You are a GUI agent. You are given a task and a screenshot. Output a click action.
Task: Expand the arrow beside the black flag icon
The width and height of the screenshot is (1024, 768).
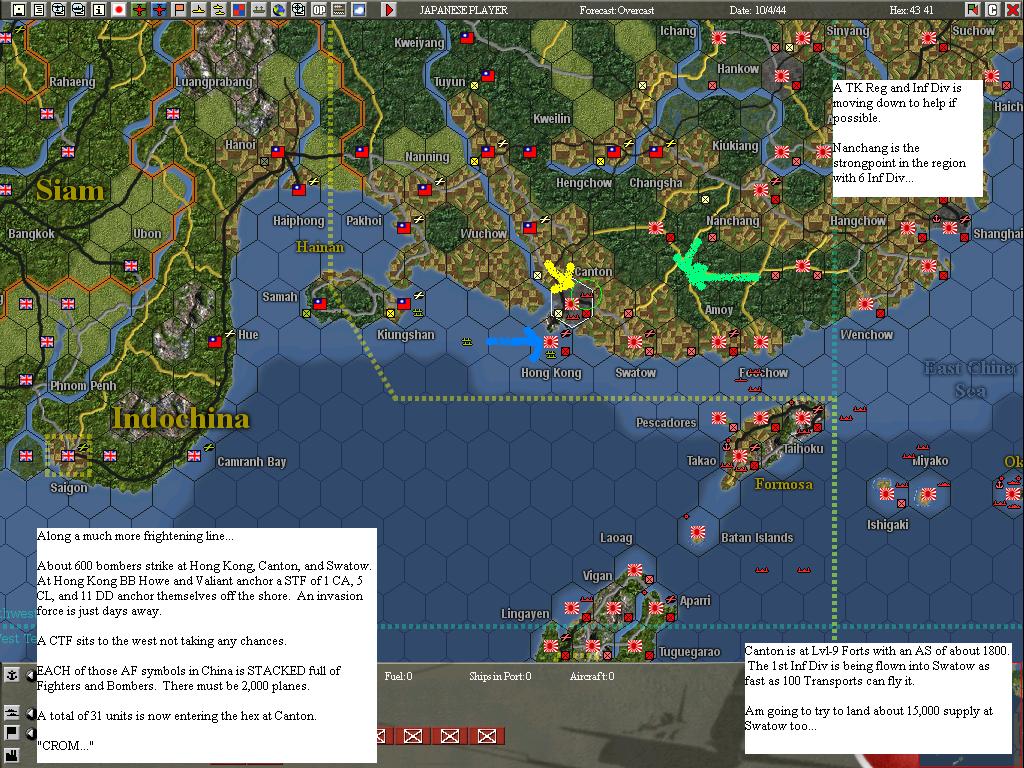(30, 733)
